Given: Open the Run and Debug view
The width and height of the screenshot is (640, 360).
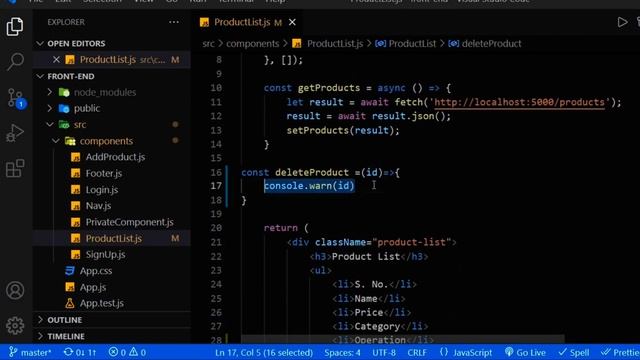Looking at the screenshot, I should click(15, 133).
